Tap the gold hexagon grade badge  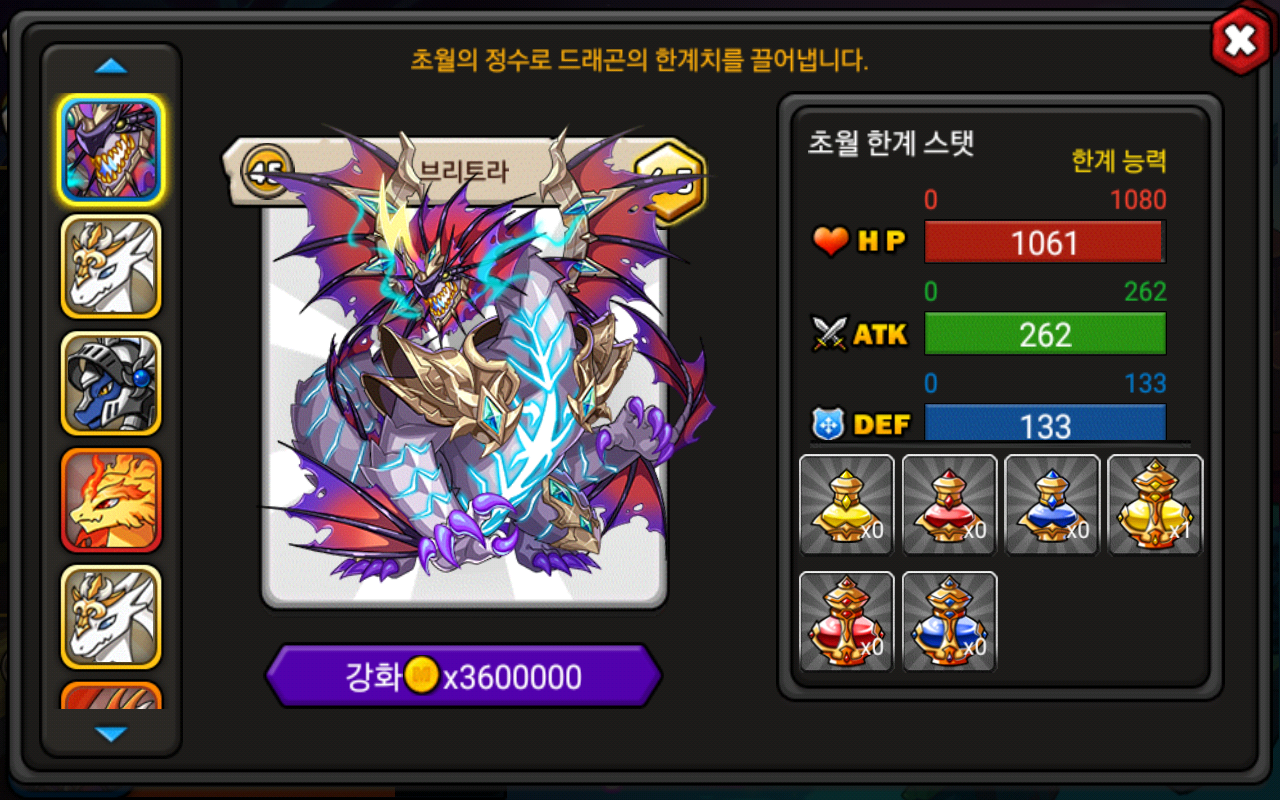click(x=670, y=179)
